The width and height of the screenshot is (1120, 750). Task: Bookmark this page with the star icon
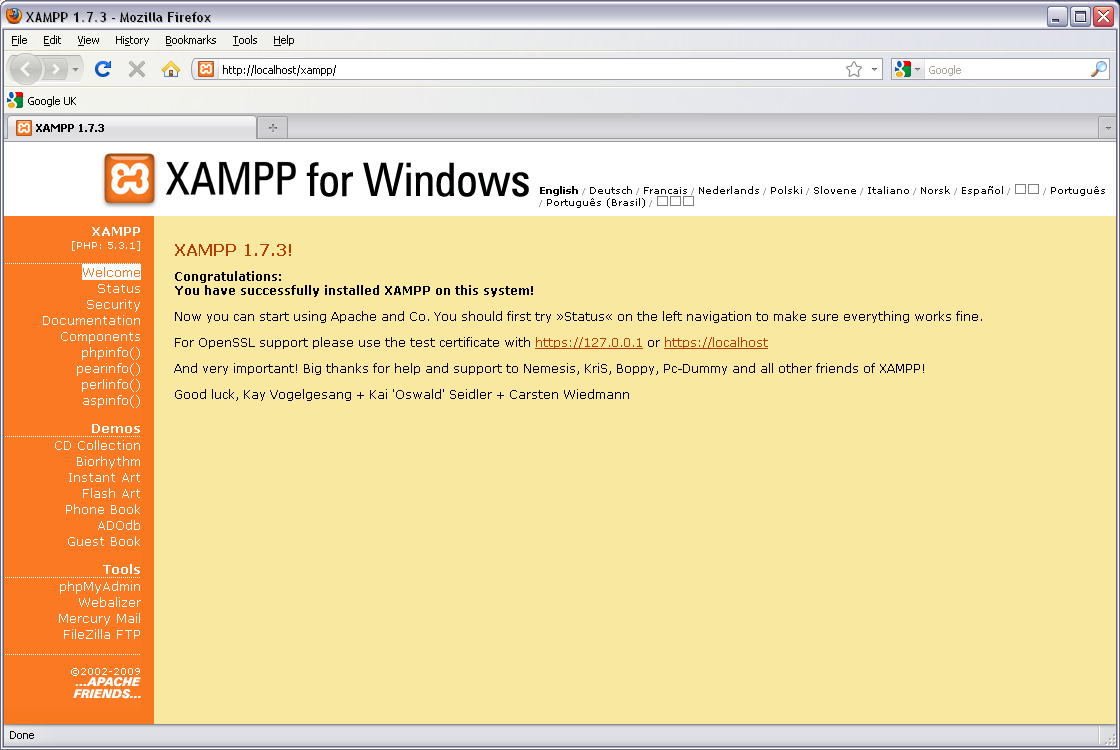(x=853, y=69)
